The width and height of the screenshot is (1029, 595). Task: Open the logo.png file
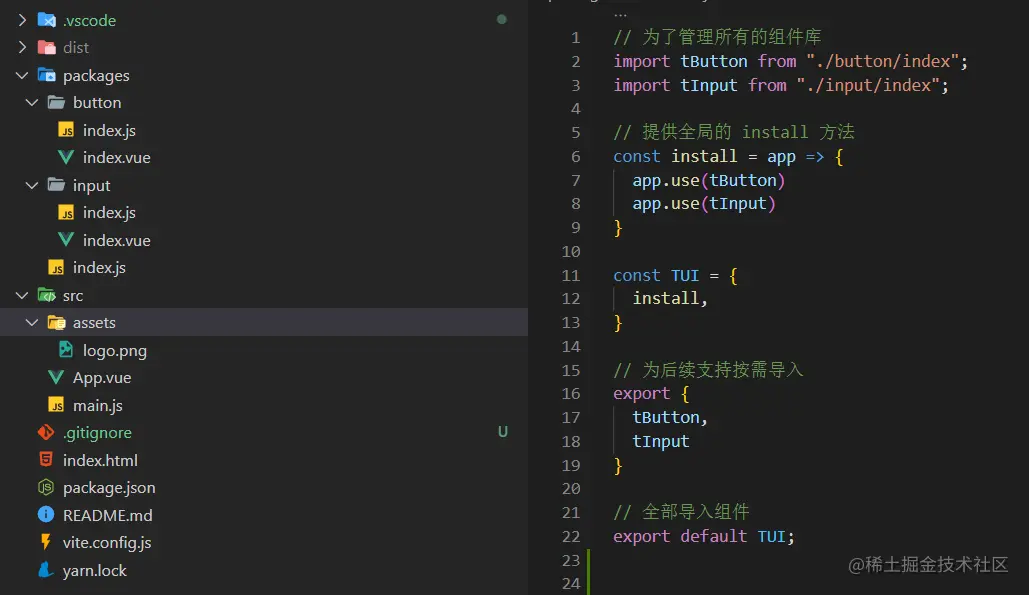click(x=115, y=351)
